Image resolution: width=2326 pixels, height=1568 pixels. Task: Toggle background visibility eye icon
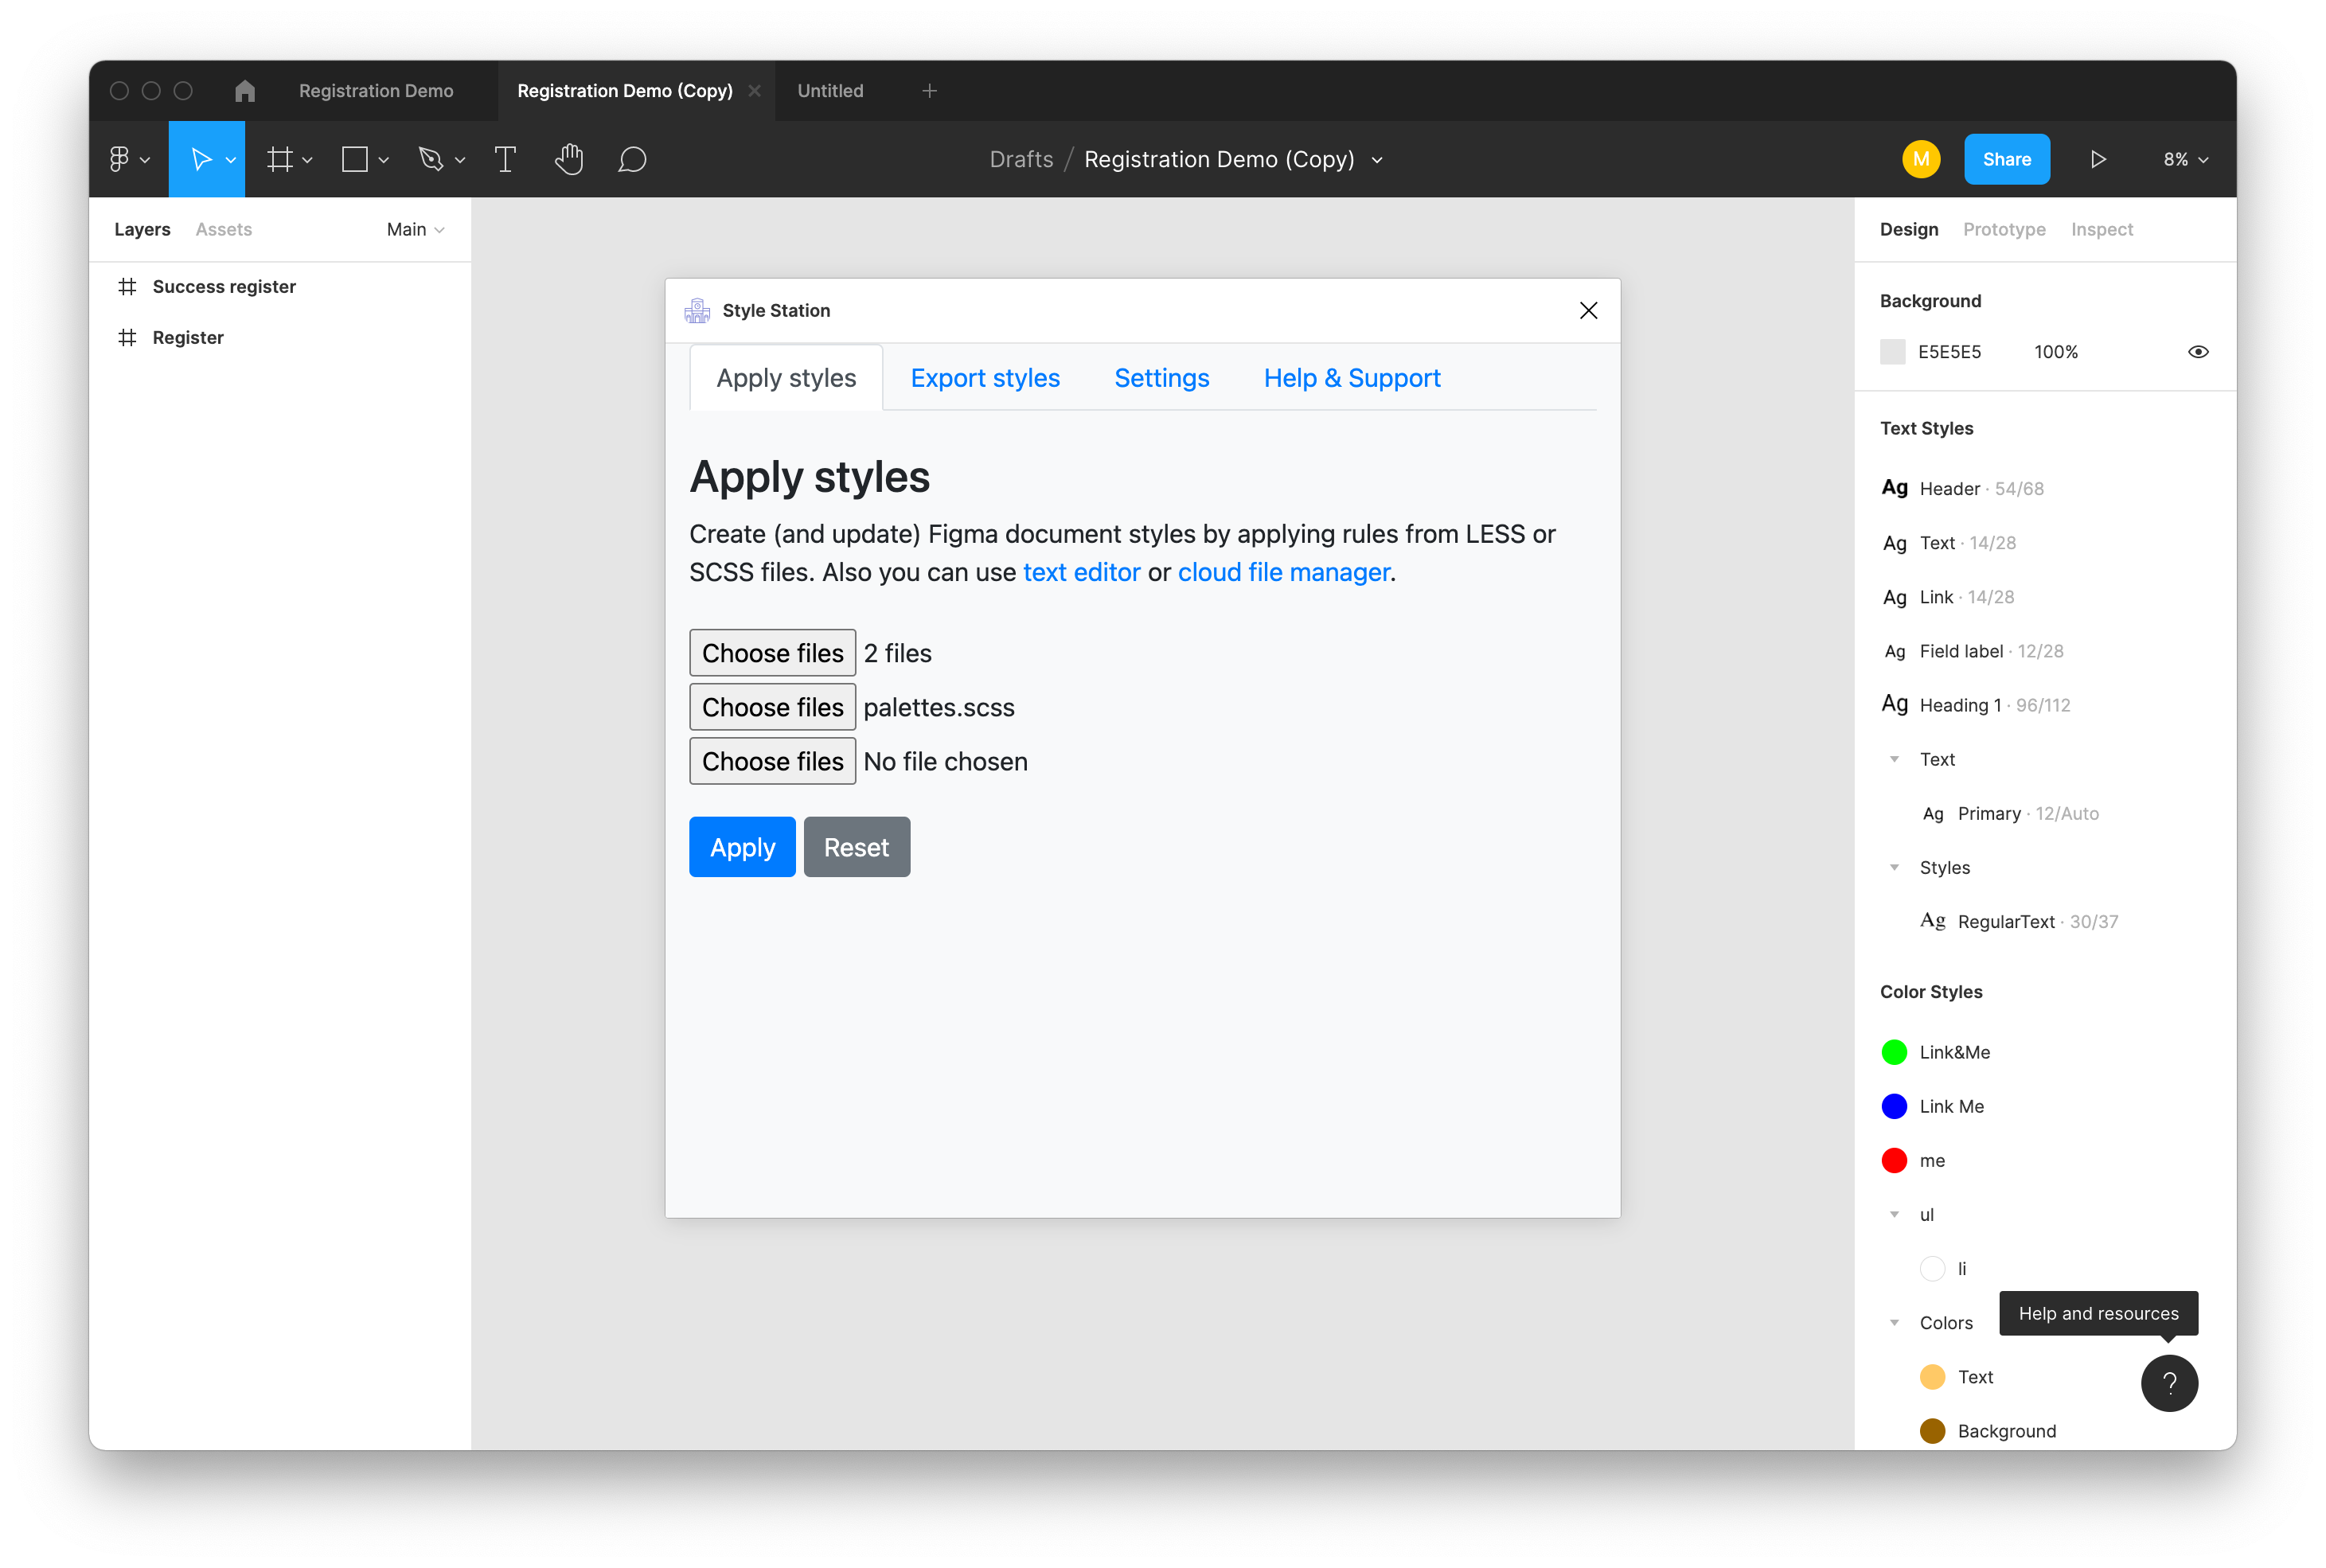[x=2197, y=352]
